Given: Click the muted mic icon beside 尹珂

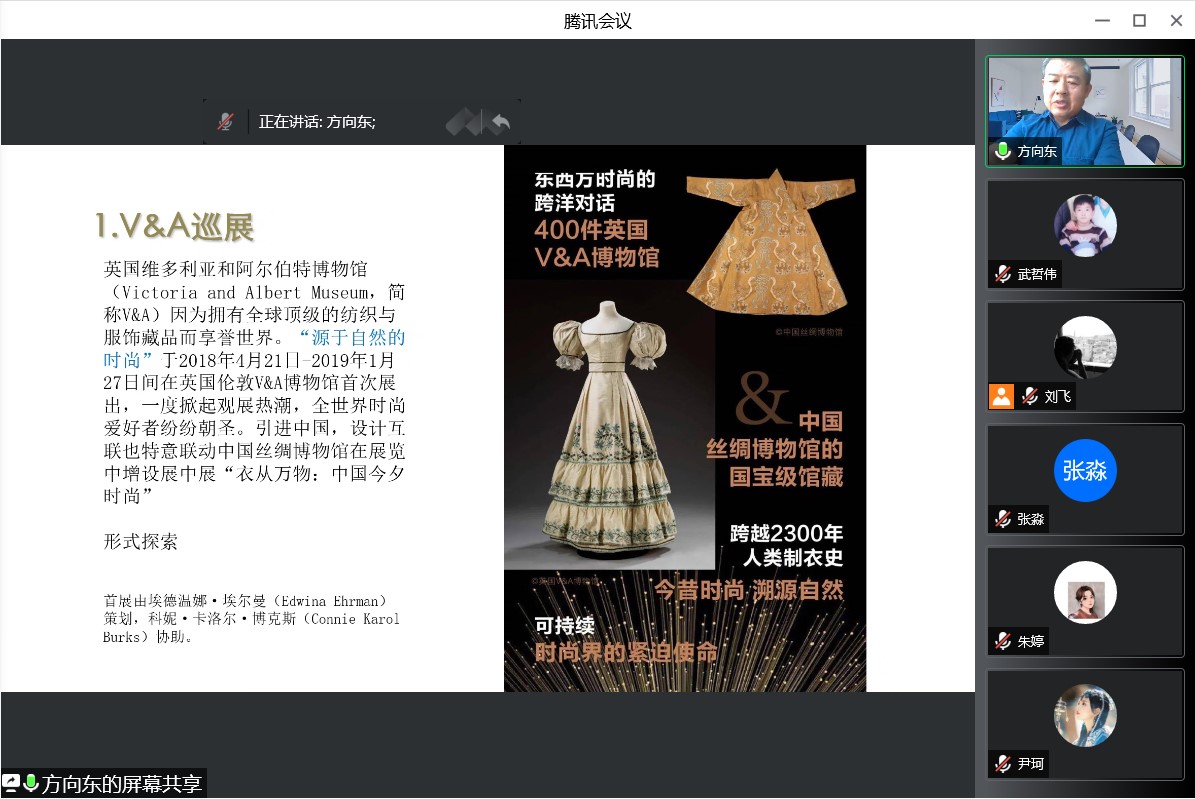Looking at the screenshot, I should click(x=1002, y=764).
